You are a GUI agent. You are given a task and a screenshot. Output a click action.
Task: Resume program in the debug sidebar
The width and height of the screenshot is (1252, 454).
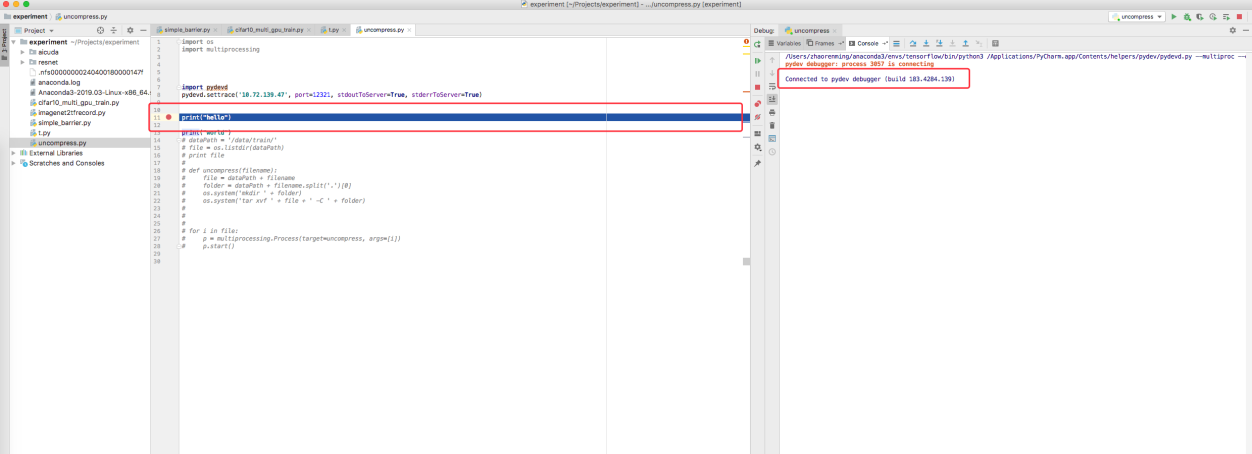coord(757,61)
